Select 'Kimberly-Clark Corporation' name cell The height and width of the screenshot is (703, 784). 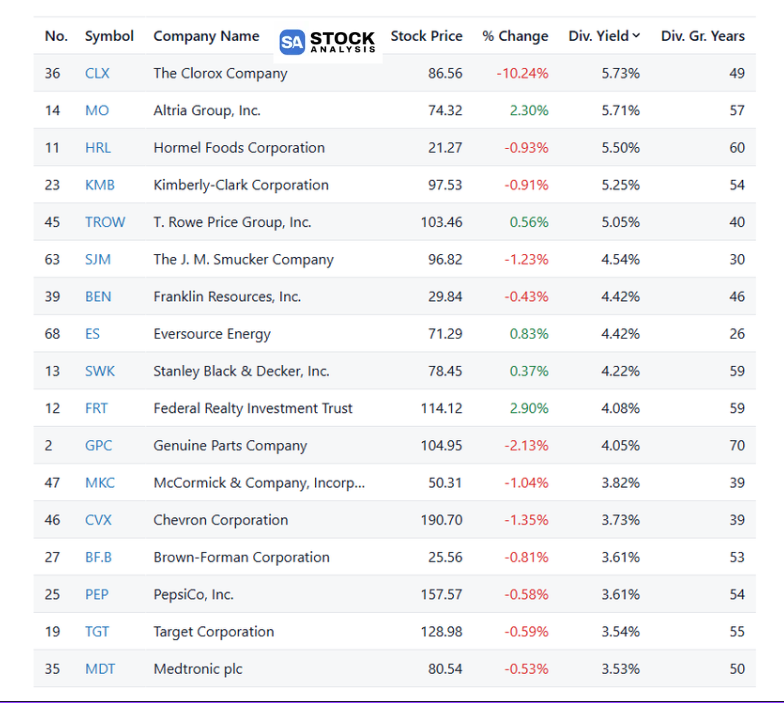click(241, 185)
